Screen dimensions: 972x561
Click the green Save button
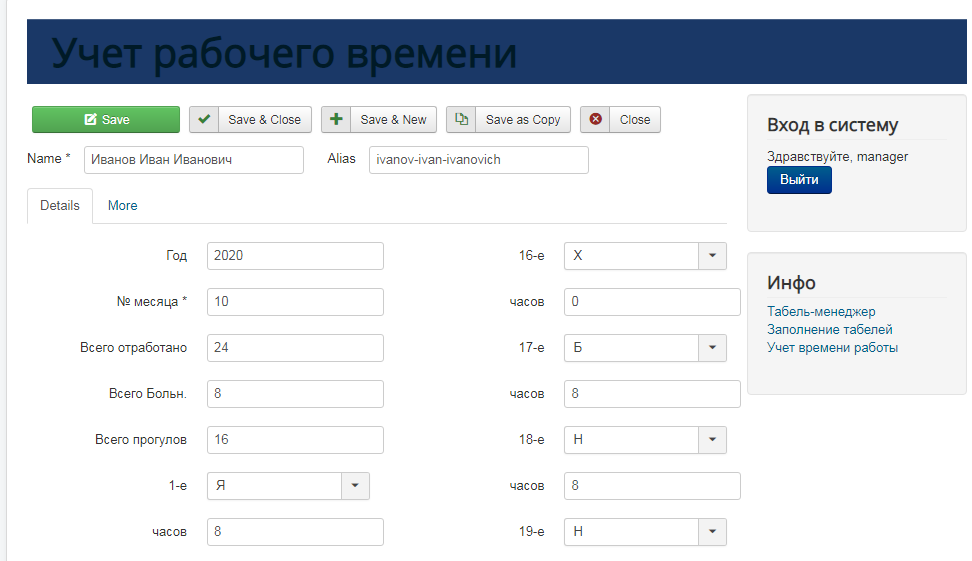(106, 120)
